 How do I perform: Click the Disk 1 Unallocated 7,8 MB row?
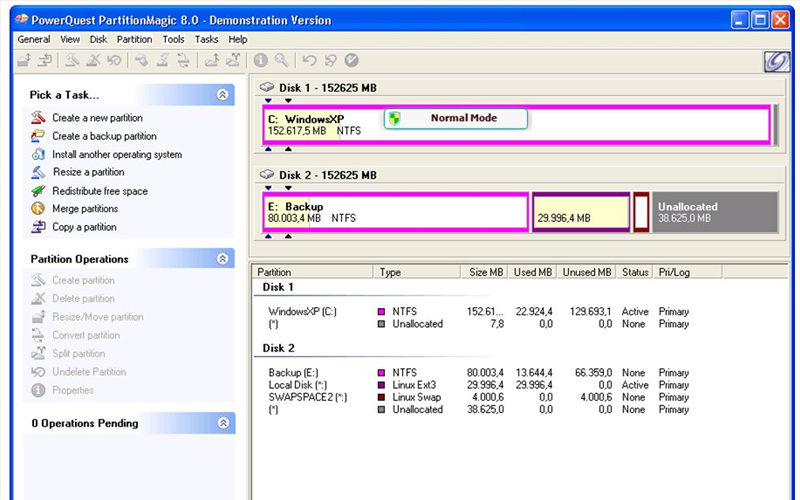[479, 323]
